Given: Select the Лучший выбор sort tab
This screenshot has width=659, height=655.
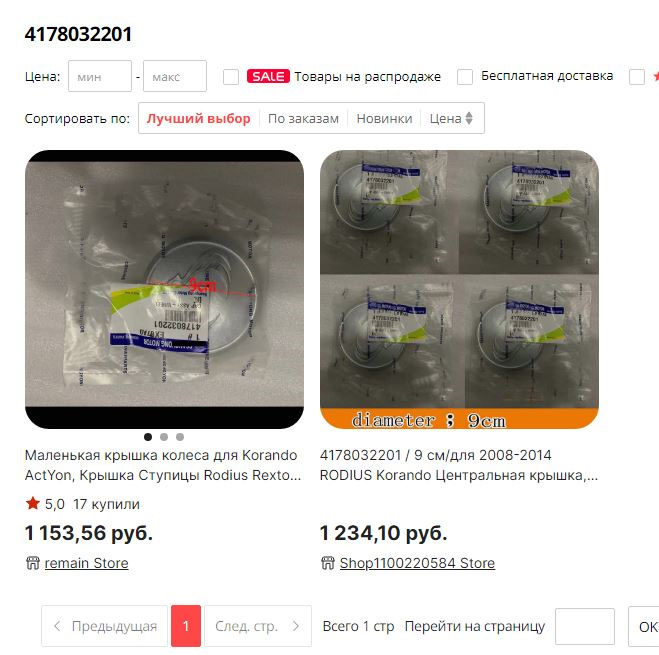Looking at the screenshot, I should click(198, 119).
